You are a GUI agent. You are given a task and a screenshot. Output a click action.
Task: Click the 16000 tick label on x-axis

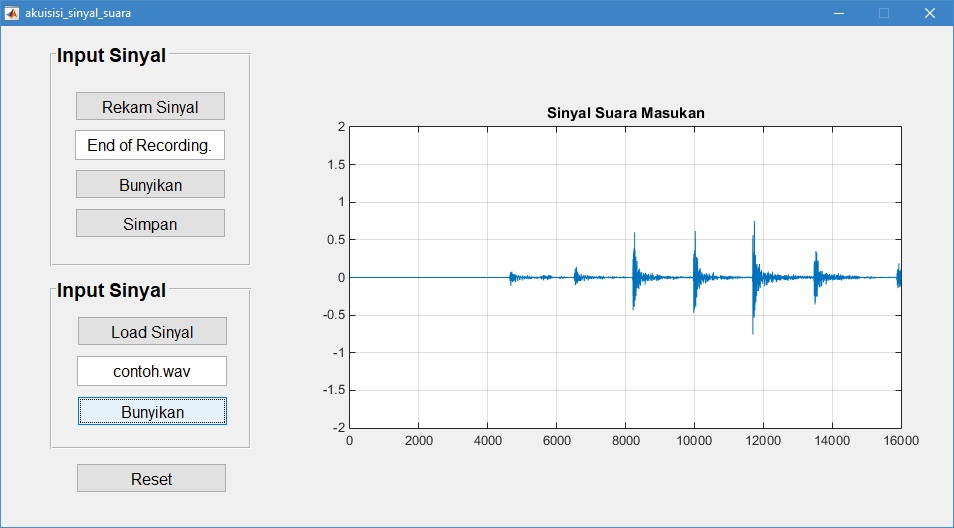pos(900,440)
